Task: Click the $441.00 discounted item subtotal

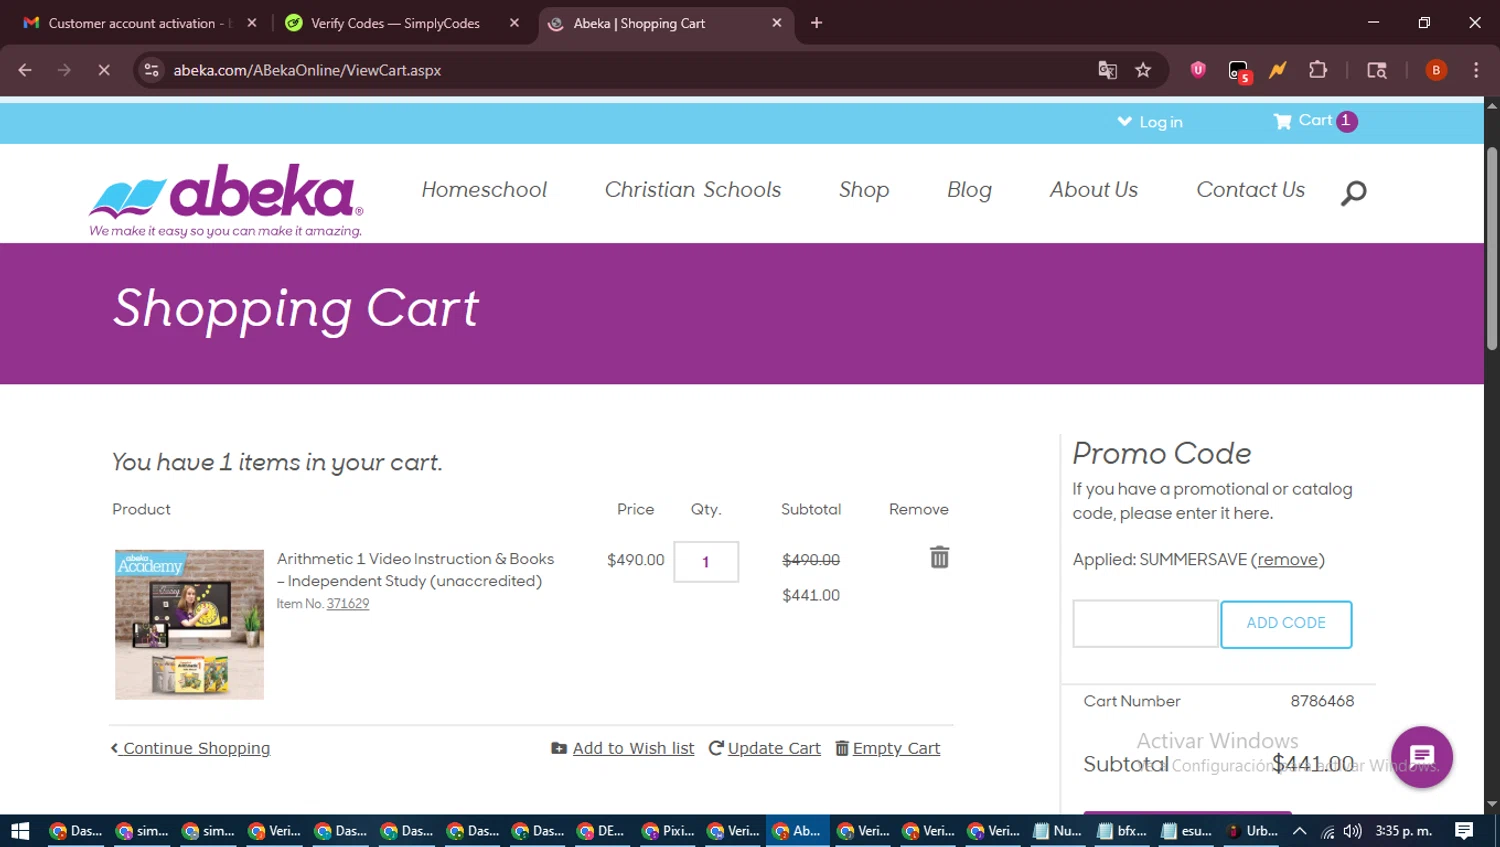Action: click(x=811, y=595)
